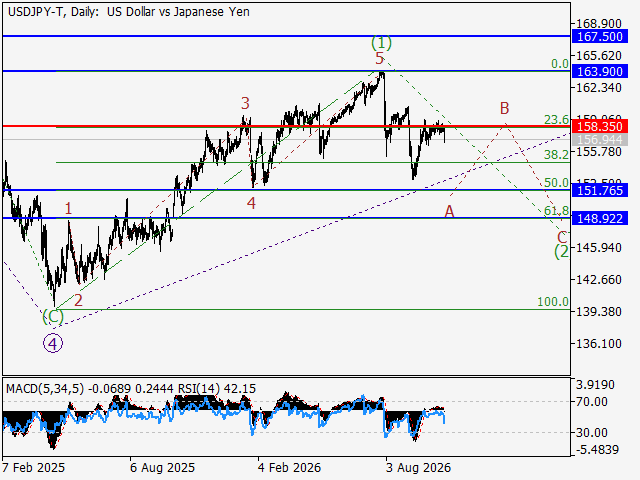Select the 148.922 price level tag

pos(599,218)
